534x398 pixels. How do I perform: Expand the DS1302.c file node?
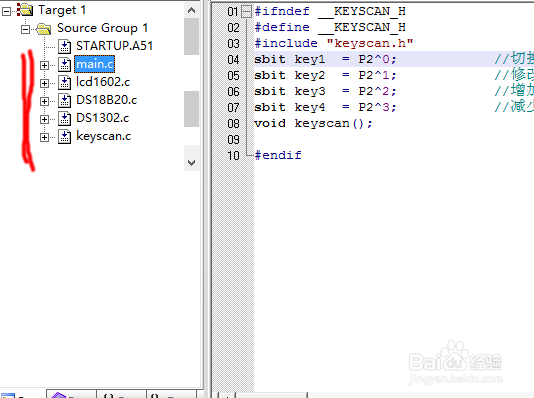[44, 120]
